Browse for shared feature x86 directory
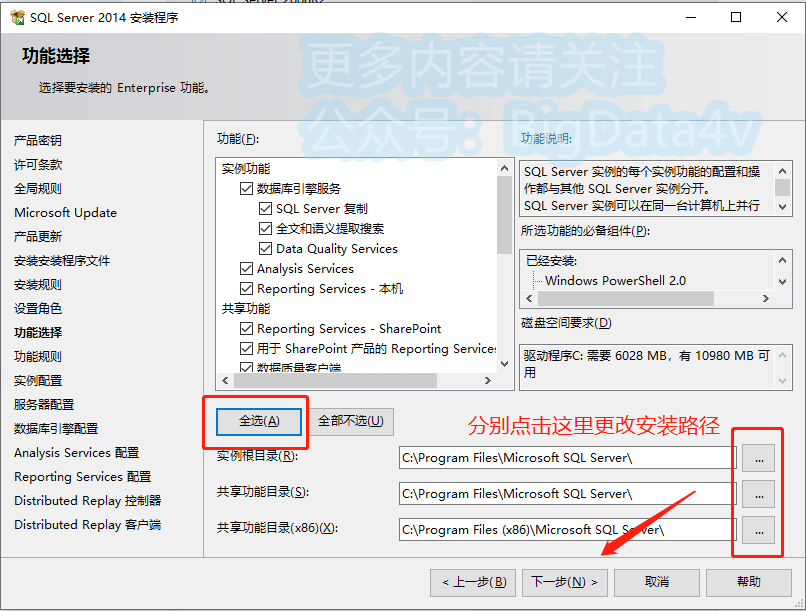The width and height of the screenshot is (806, 611). tap(758, 530)
